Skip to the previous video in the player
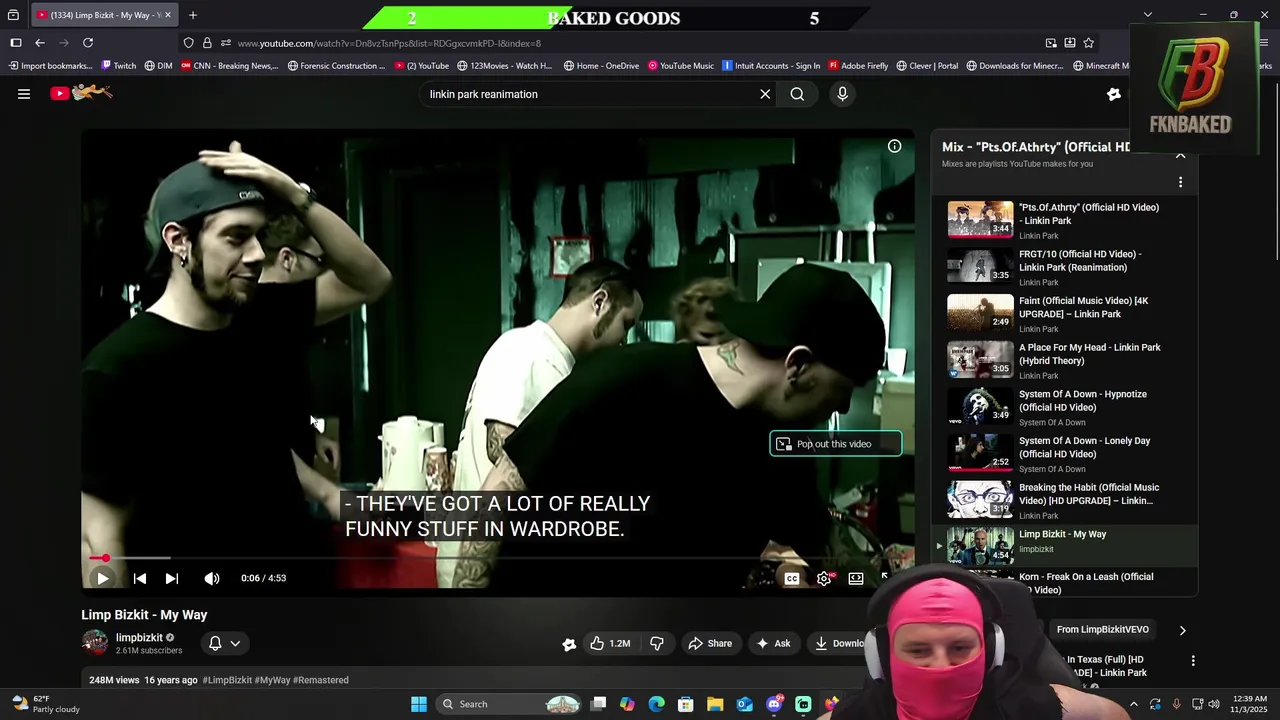 140,578
